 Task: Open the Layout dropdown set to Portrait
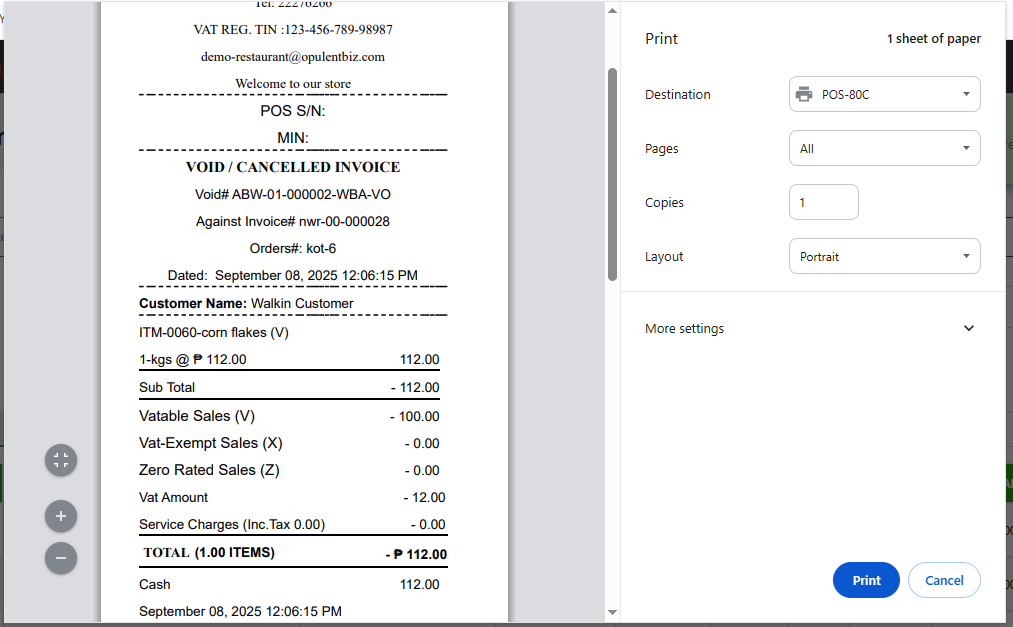coord(884,256)
